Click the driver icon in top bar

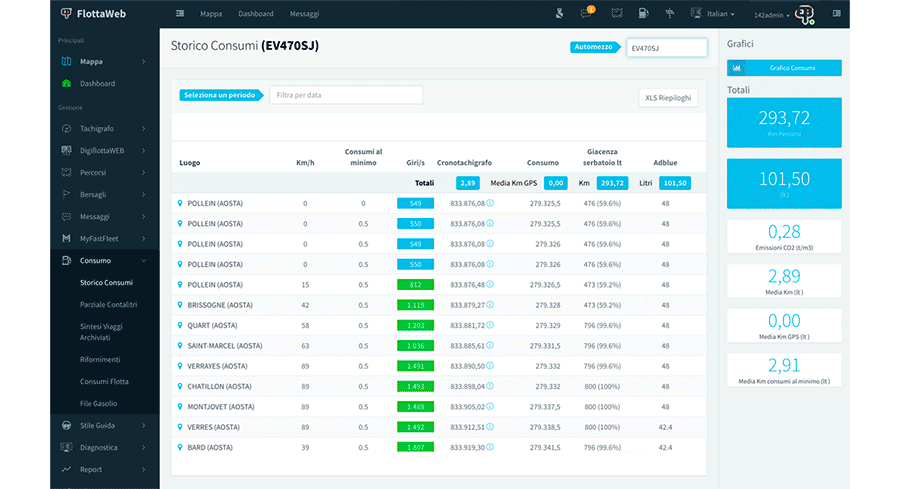(560, 14)
